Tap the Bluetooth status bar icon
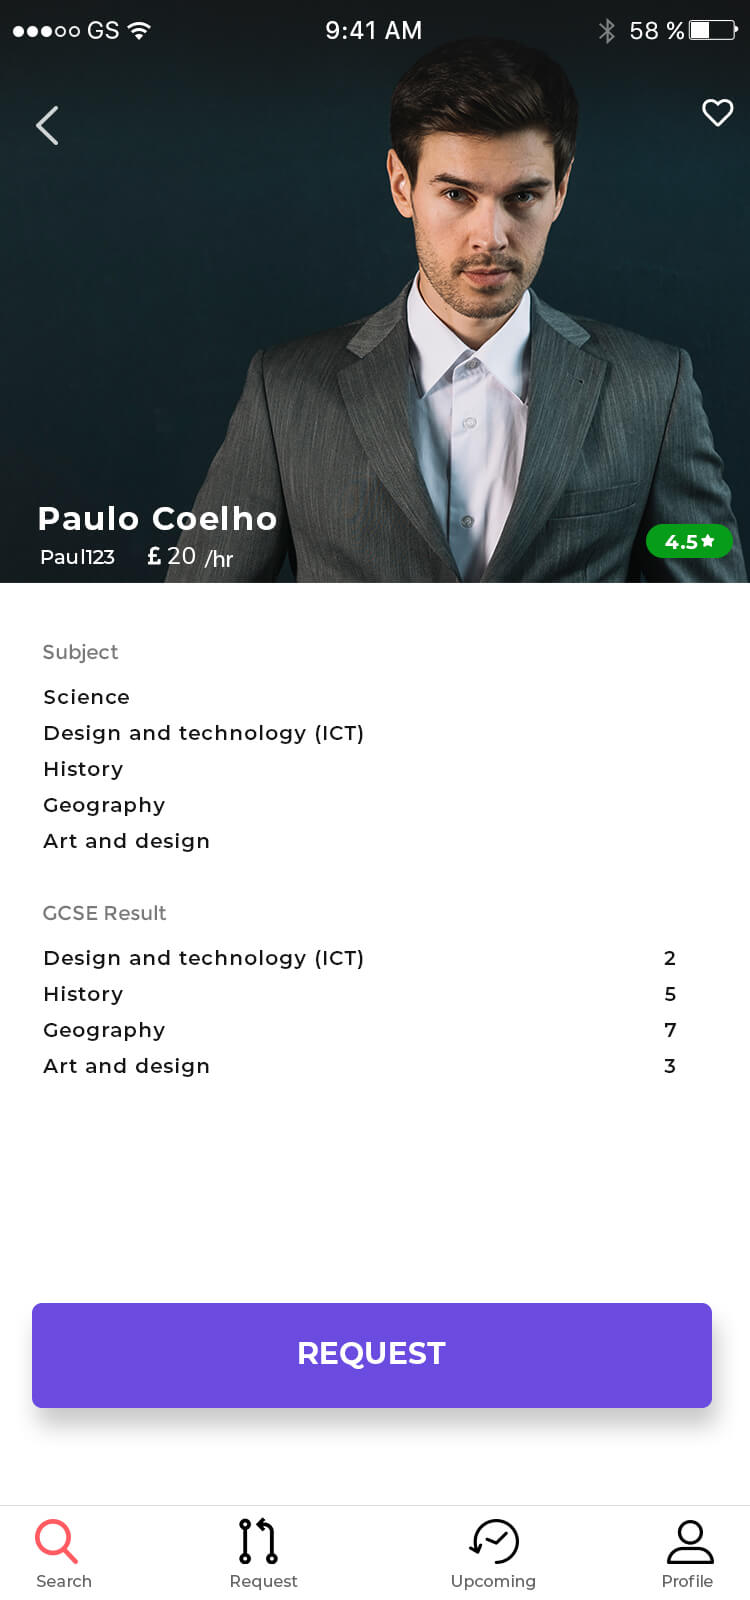The height and width of the screenshot is (1600, 750). pyautogui.click(x=606, y=31)
